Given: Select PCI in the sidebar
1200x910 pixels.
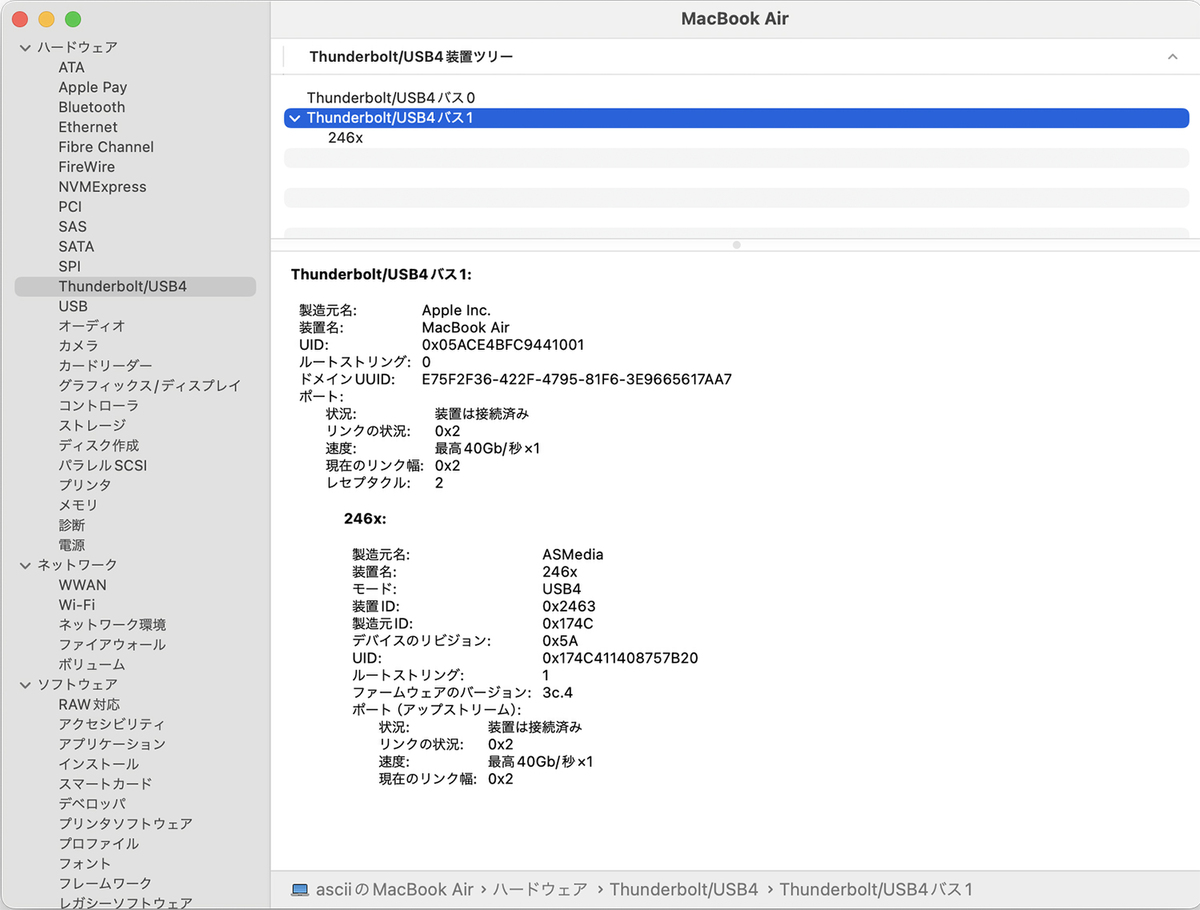Looking at the screenshot, I should point(70,207).
